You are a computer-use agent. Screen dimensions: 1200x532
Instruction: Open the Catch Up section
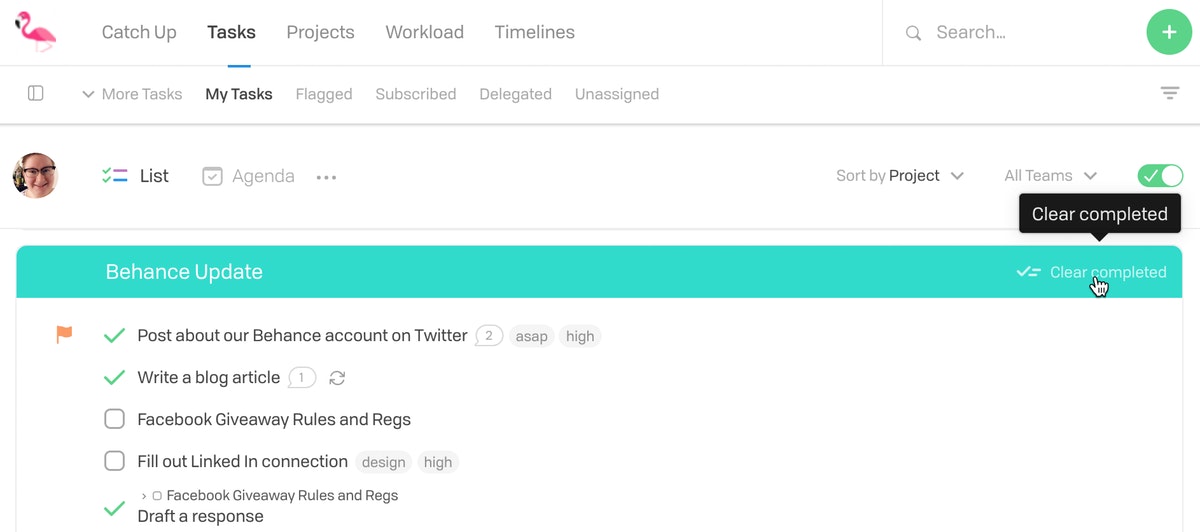tap(139, 32)
